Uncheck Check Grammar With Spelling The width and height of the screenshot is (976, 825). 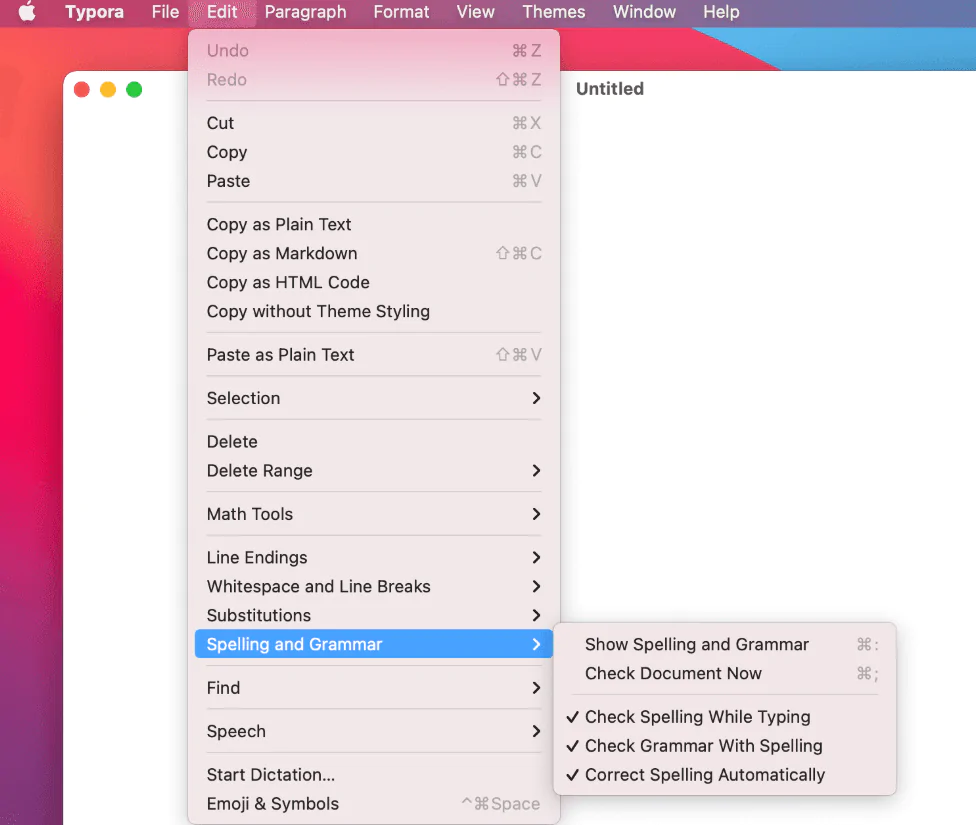click(703, 746)
